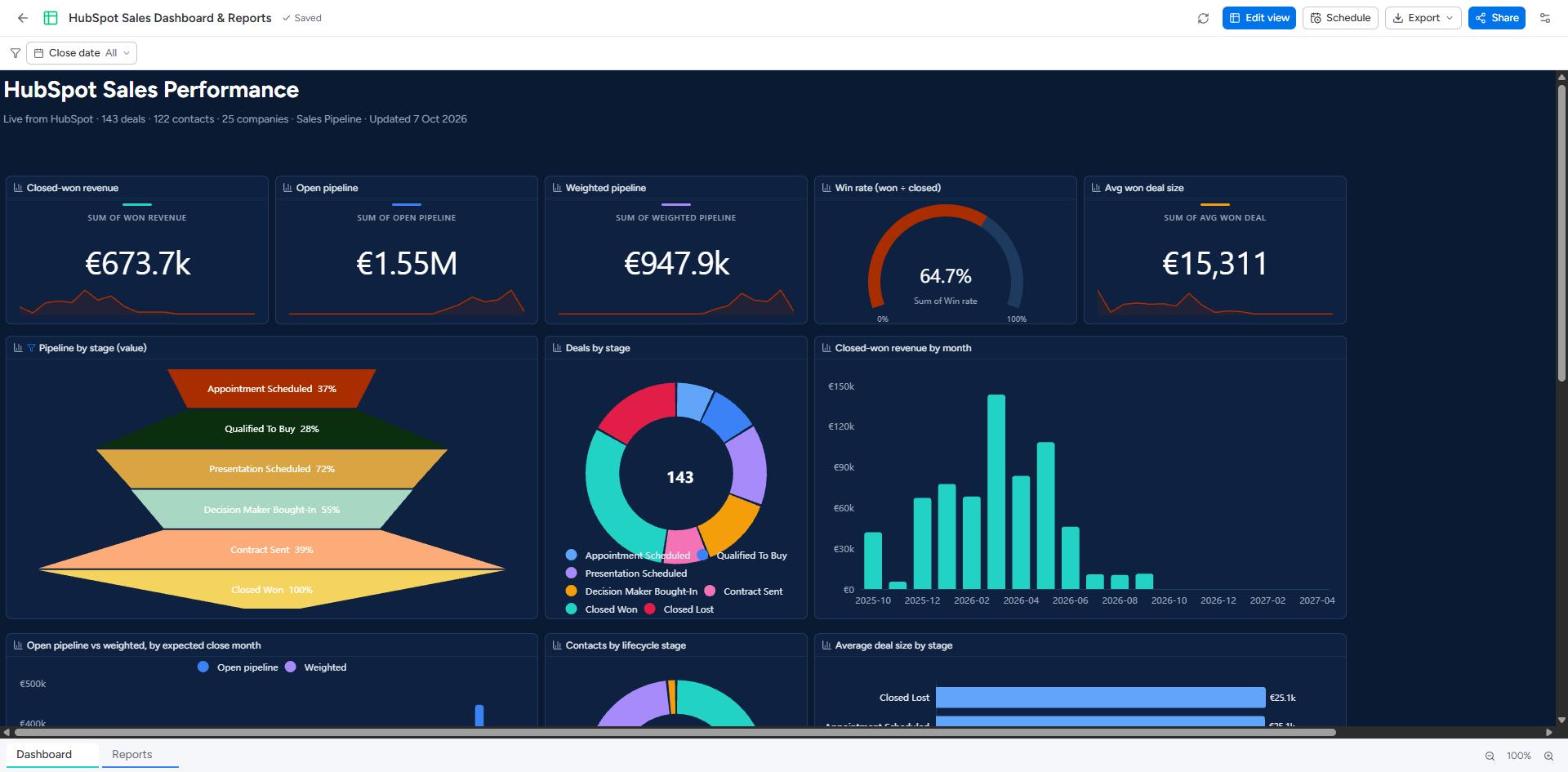1568x772 pixels.
Task: Click the Appointment Scheduled funnel segment
Action: (x=271, y=389)
